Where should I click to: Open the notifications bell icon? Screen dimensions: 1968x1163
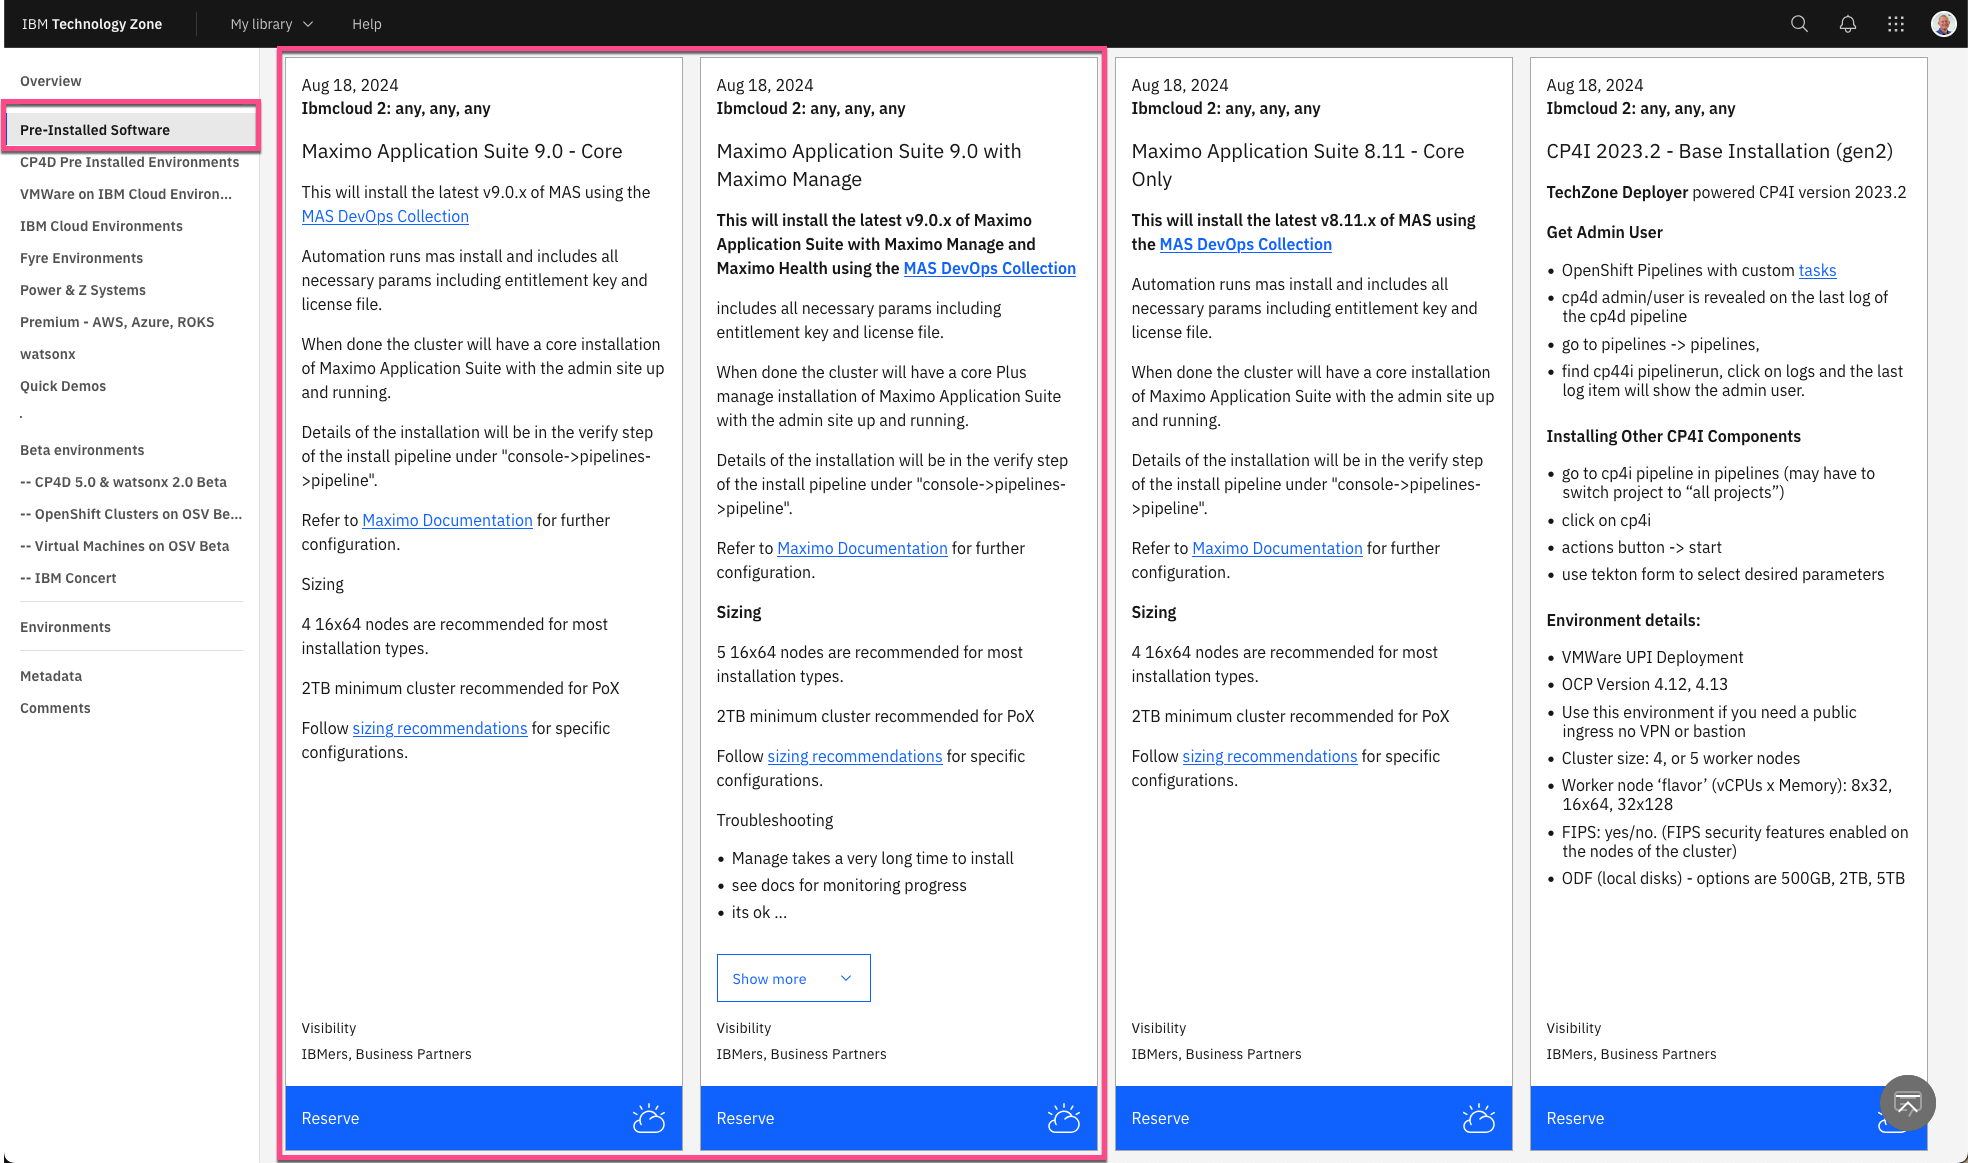coord(1848,24)
